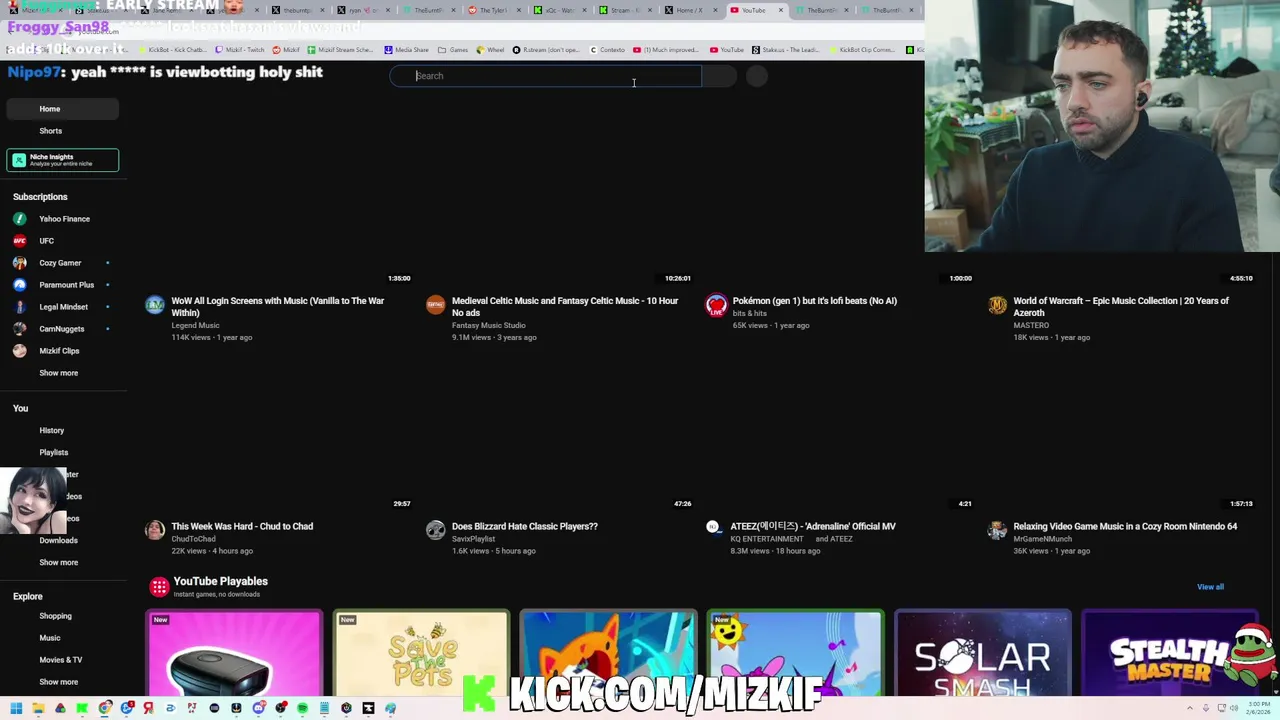Click the Legal Mindset channel avatar
The width and height of the screenshot is (1280, 720).
pyautogui.click(x=19, y=307)
